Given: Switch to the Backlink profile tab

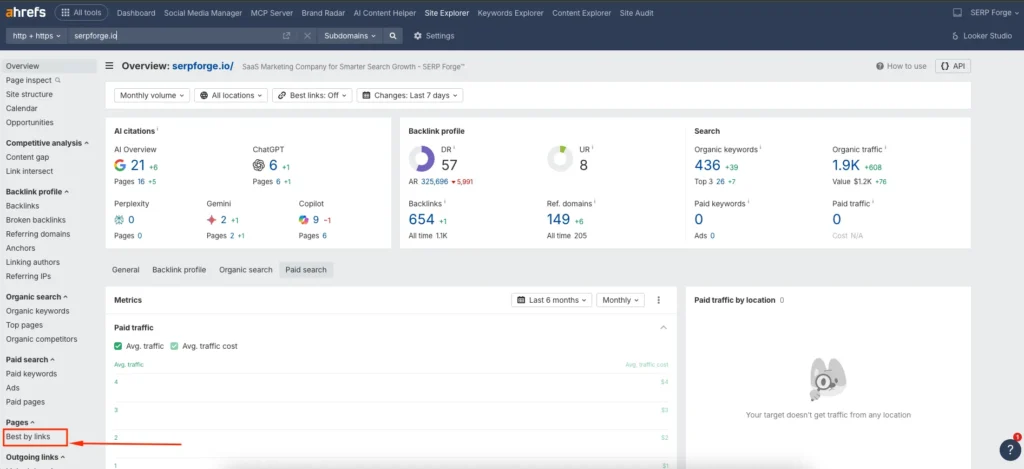Looking at the screenshot, I should (179, 270).
